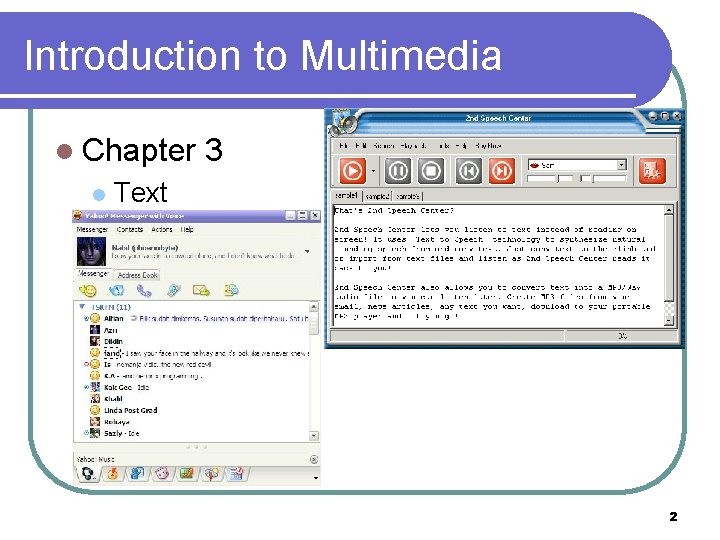Screen dimensions: 720x540
Task: Click the envelope mail icon in Messenger toolbar
Action: (x=201, y=291)
